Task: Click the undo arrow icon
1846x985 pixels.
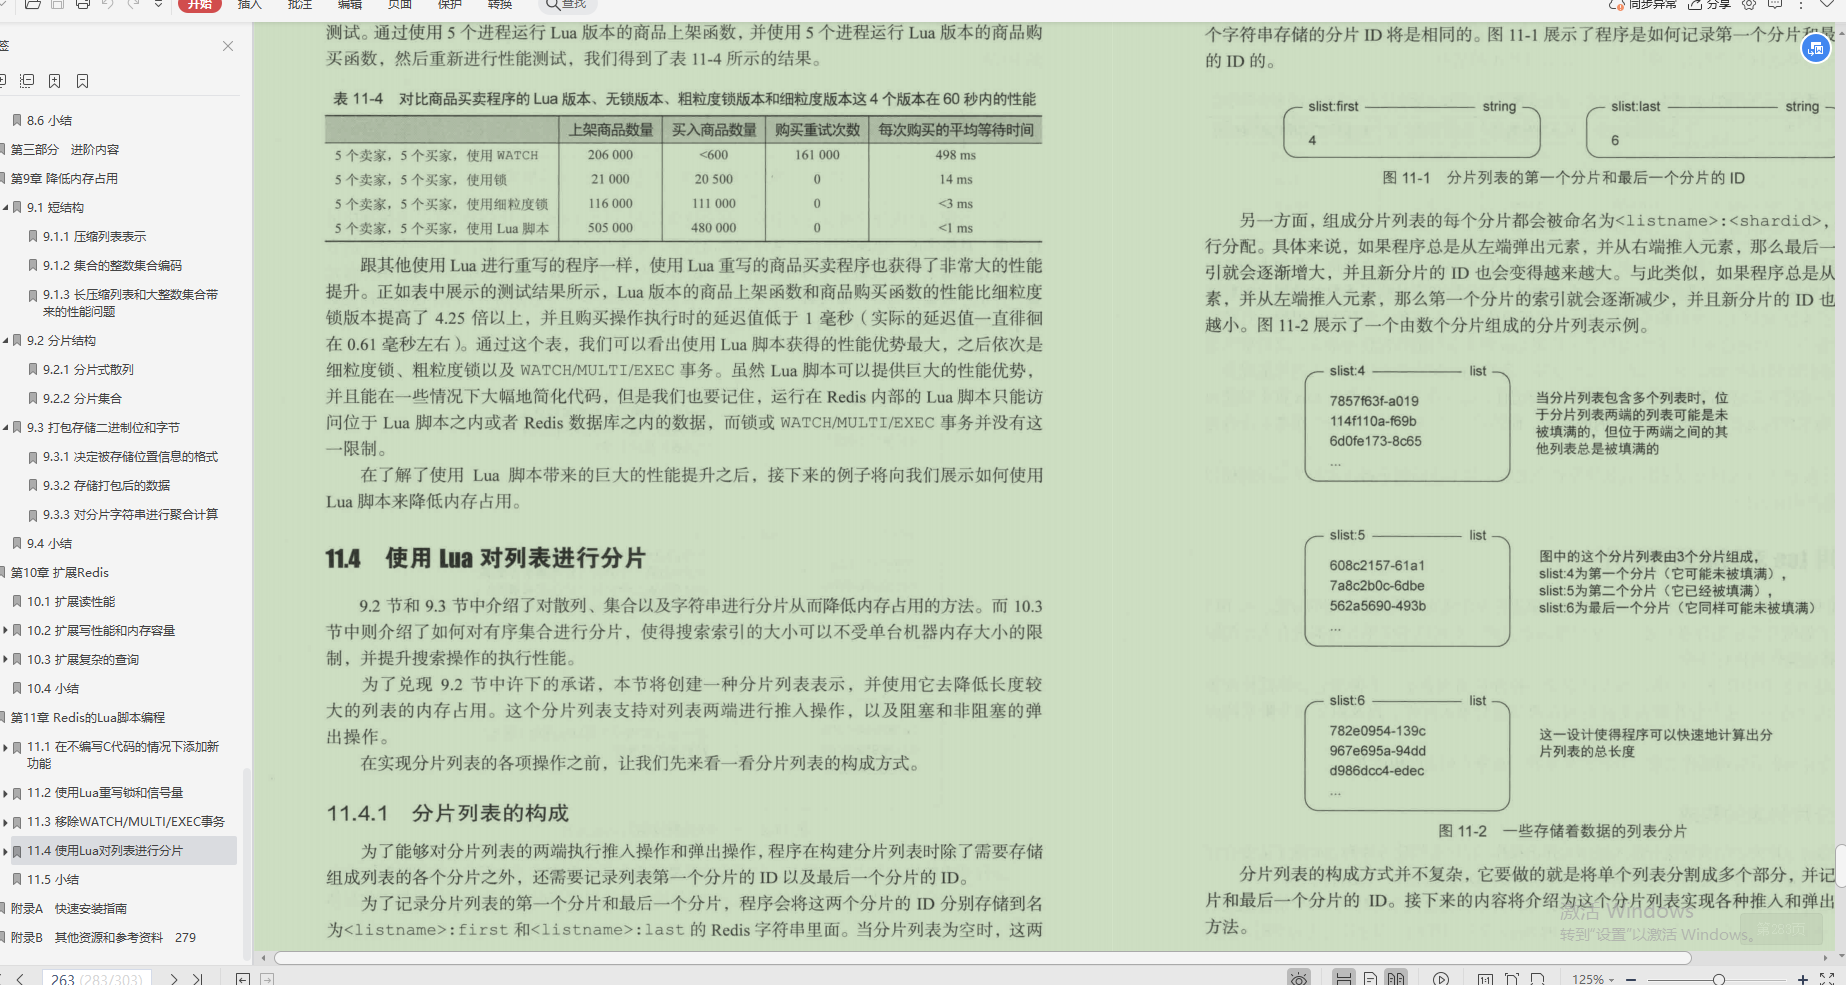Action: tap(108, 4)
